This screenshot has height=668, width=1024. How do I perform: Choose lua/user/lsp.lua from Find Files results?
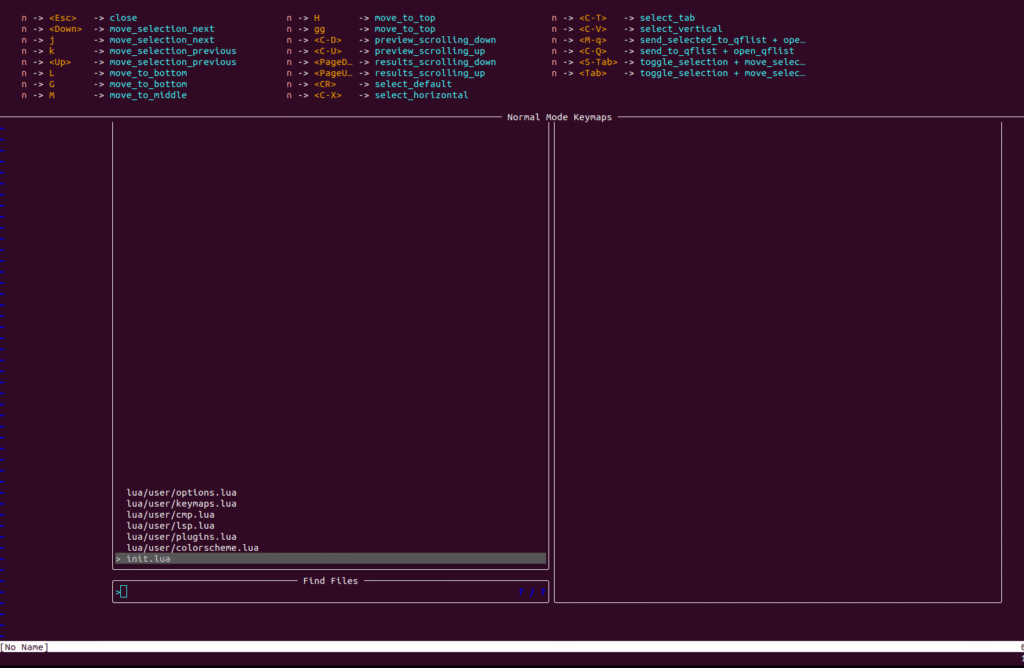[170, 525]
